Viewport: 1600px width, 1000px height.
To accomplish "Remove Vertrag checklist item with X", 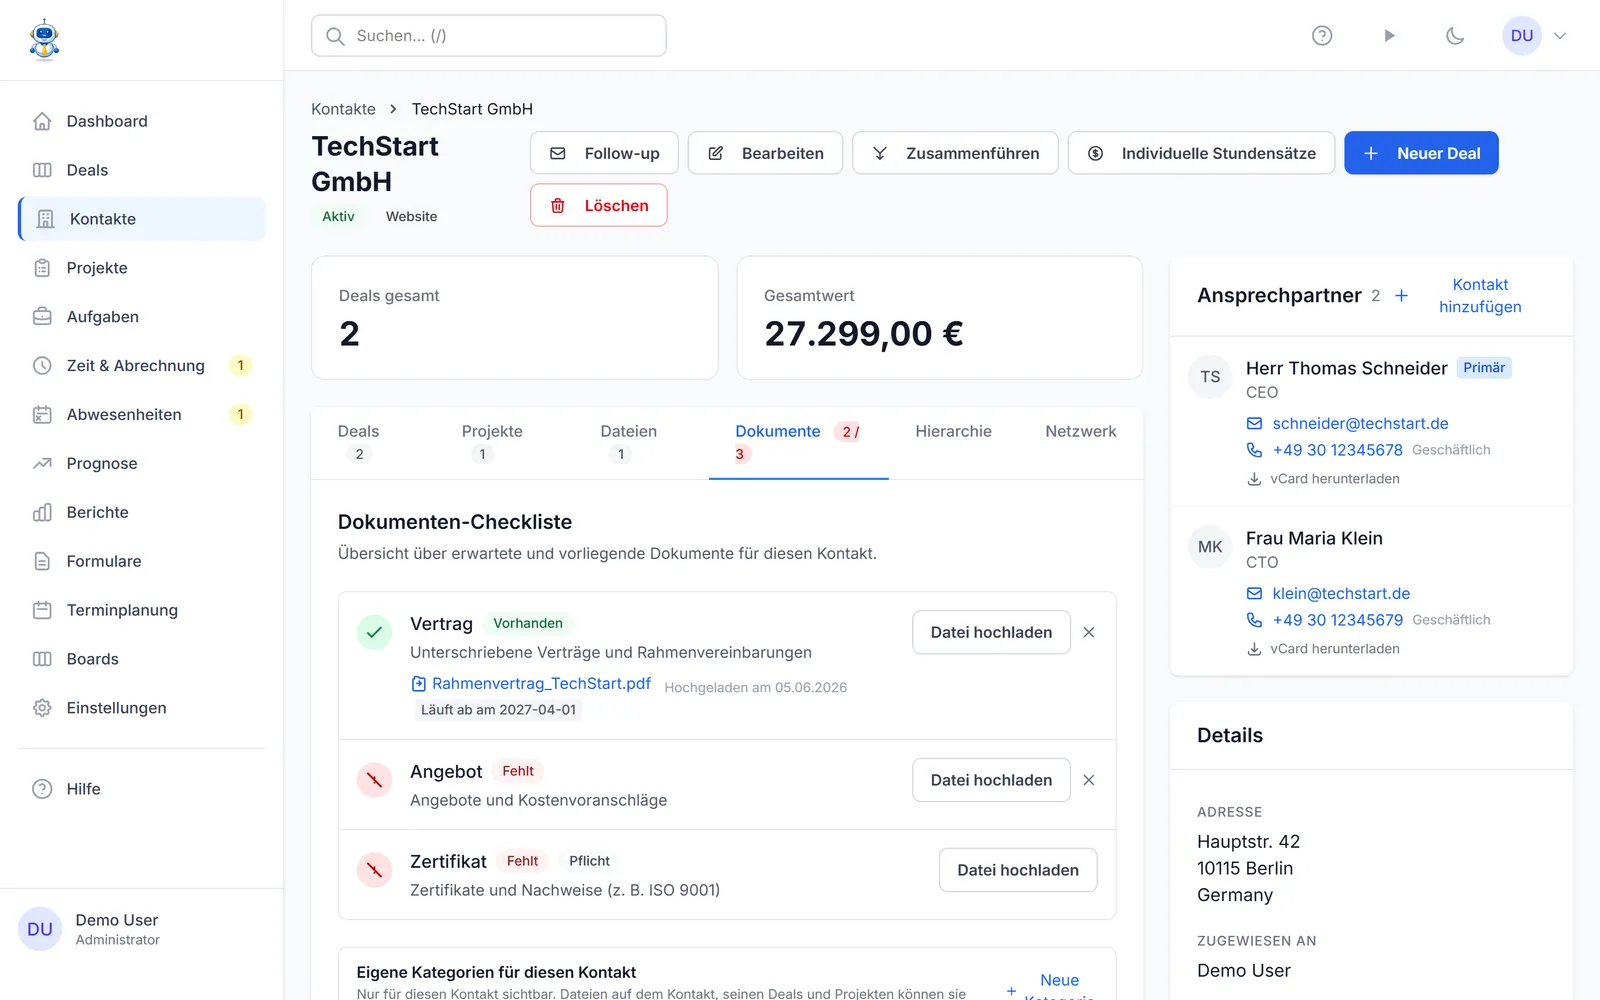I will point(1089,632).
